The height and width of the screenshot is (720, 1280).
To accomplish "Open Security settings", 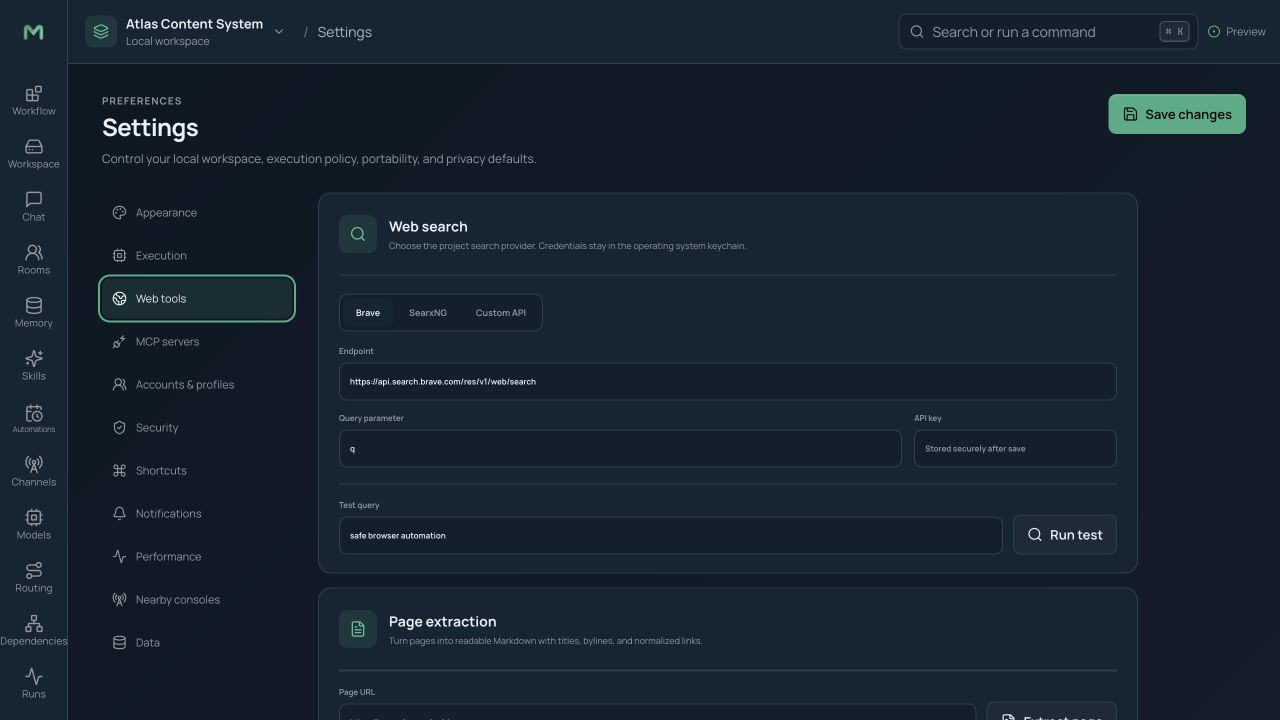I will (x=197, y=428).
